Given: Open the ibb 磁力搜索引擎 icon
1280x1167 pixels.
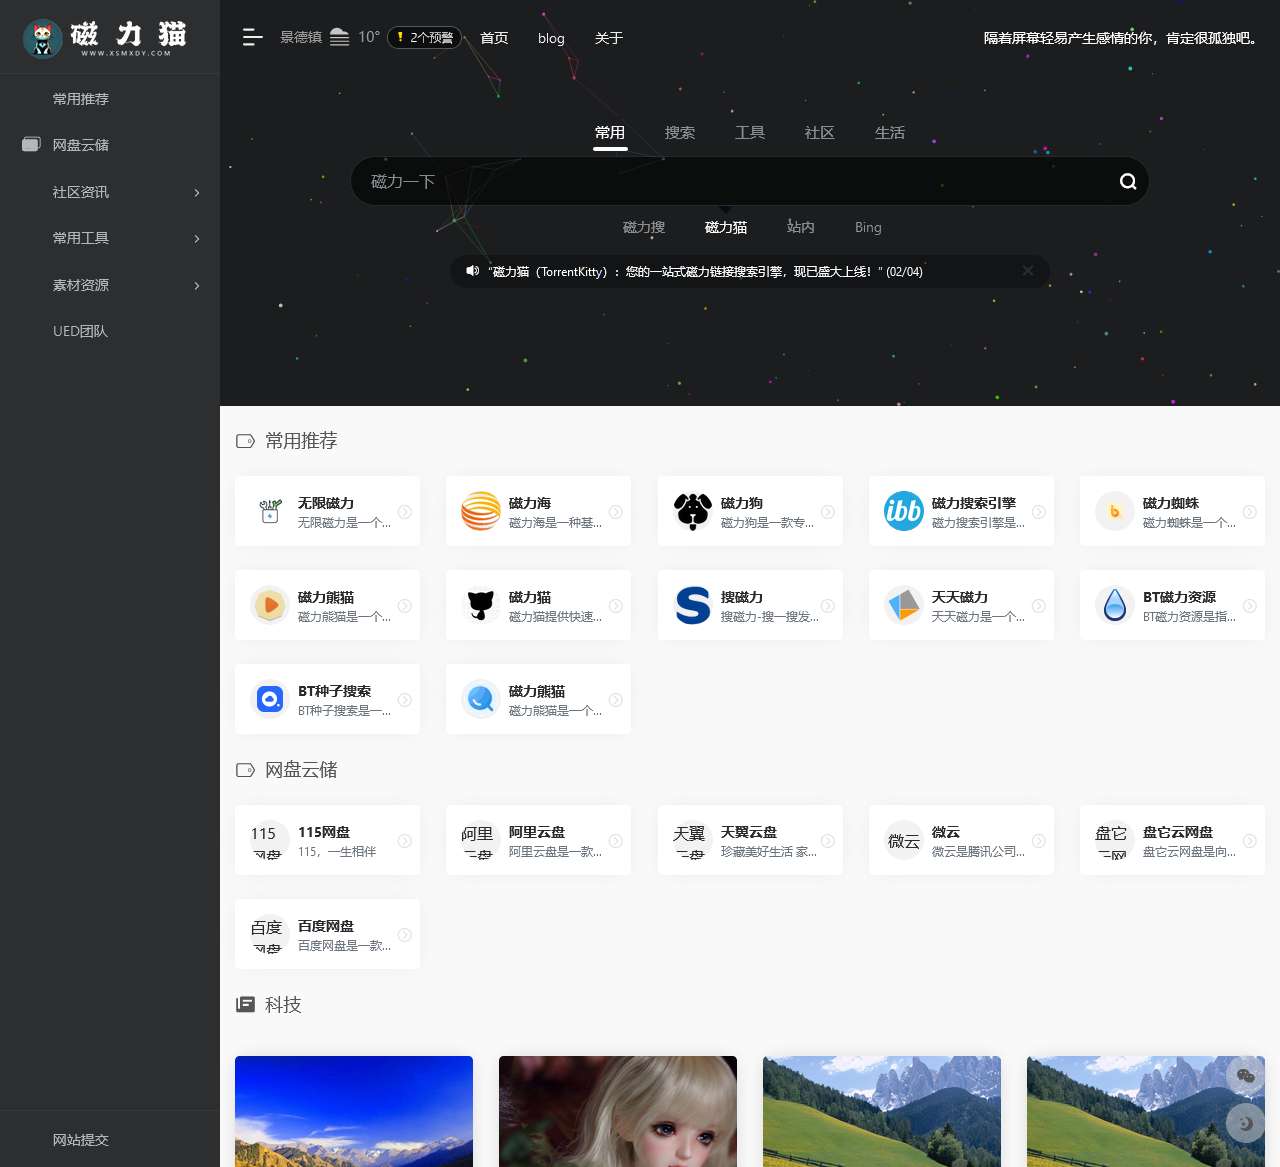Looking at the screenshot, I should pos(903,511).
